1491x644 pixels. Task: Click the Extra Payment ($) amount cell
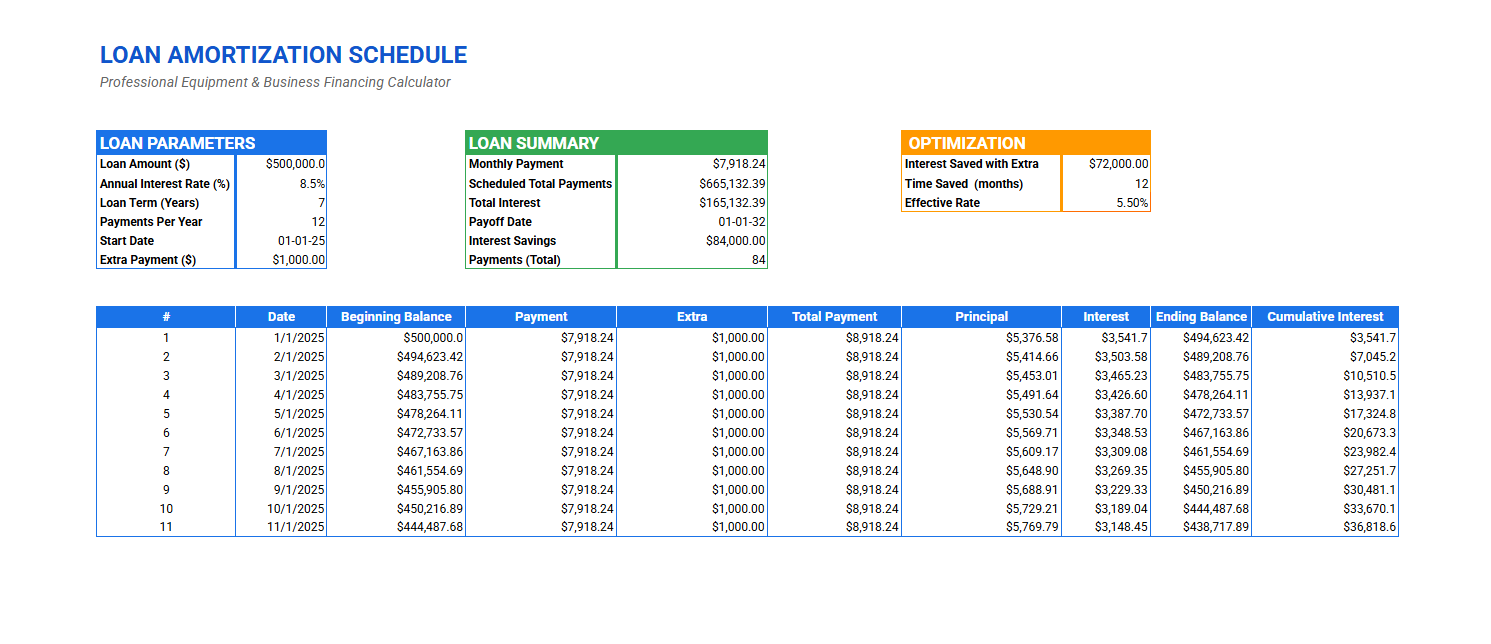(283, 259)
